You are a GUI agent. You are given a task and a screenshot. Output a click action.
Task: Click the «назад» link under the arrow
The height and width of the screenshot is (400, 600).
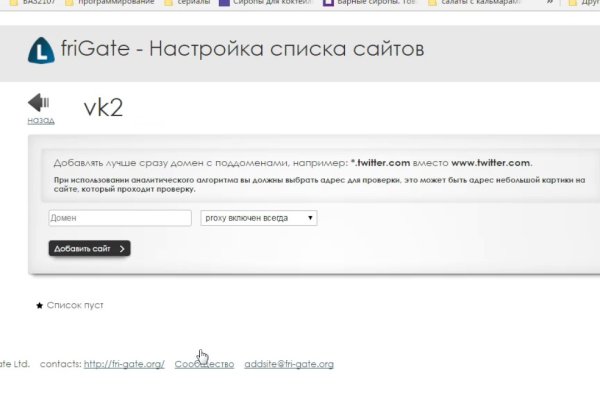41,120
